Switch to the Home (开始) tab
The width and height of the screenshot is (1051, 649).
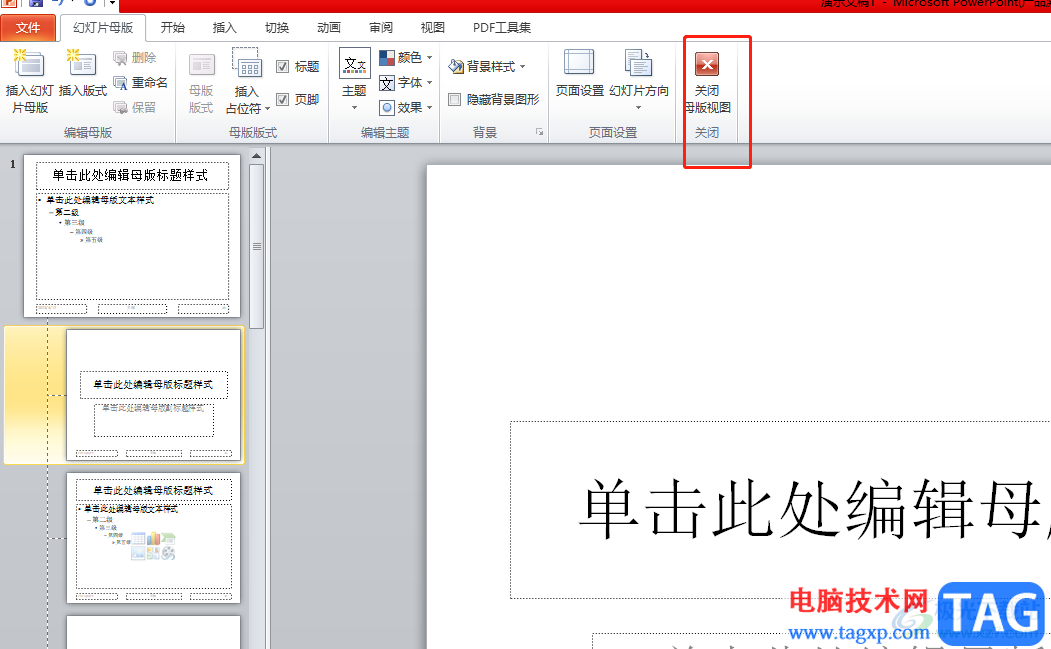173,27
